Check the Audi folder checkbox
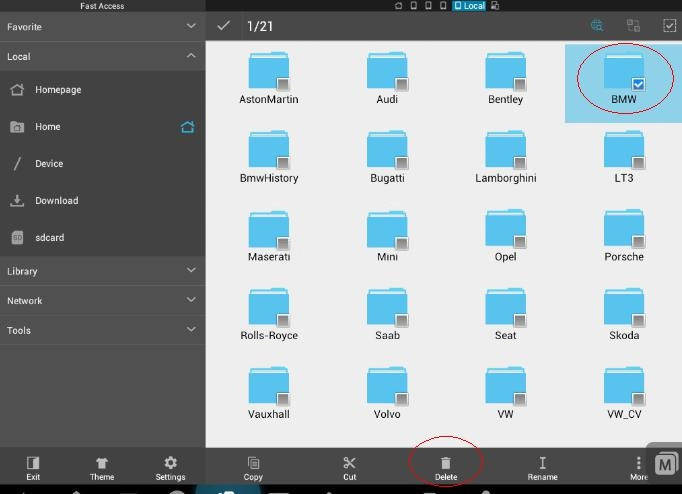682x494 pixels. (401, 84)
